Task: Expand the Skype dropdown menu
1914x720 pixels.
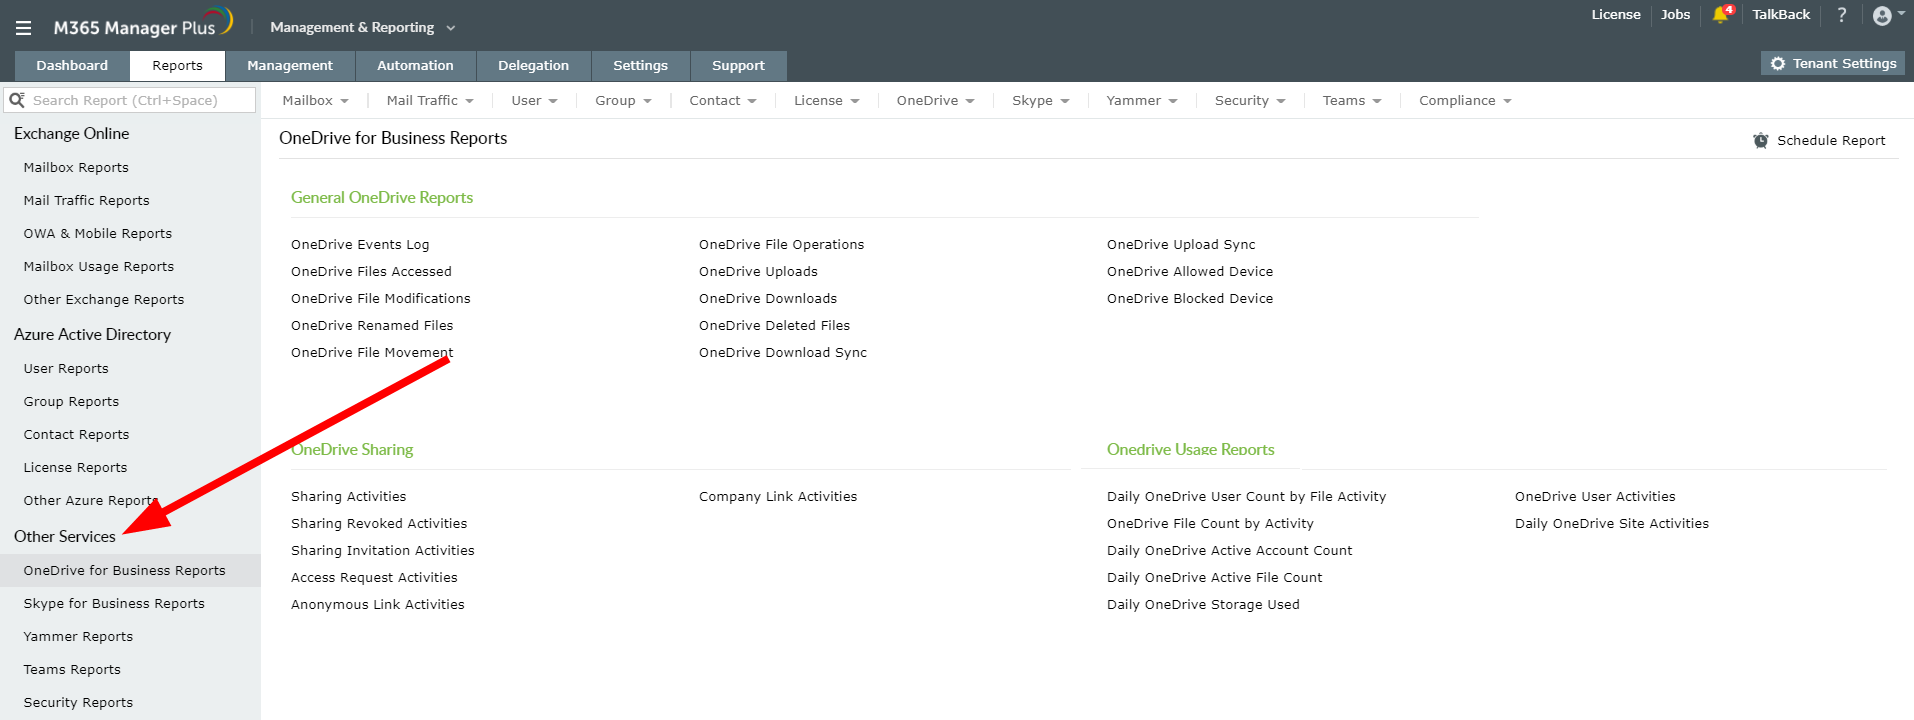Action: 1040,100
